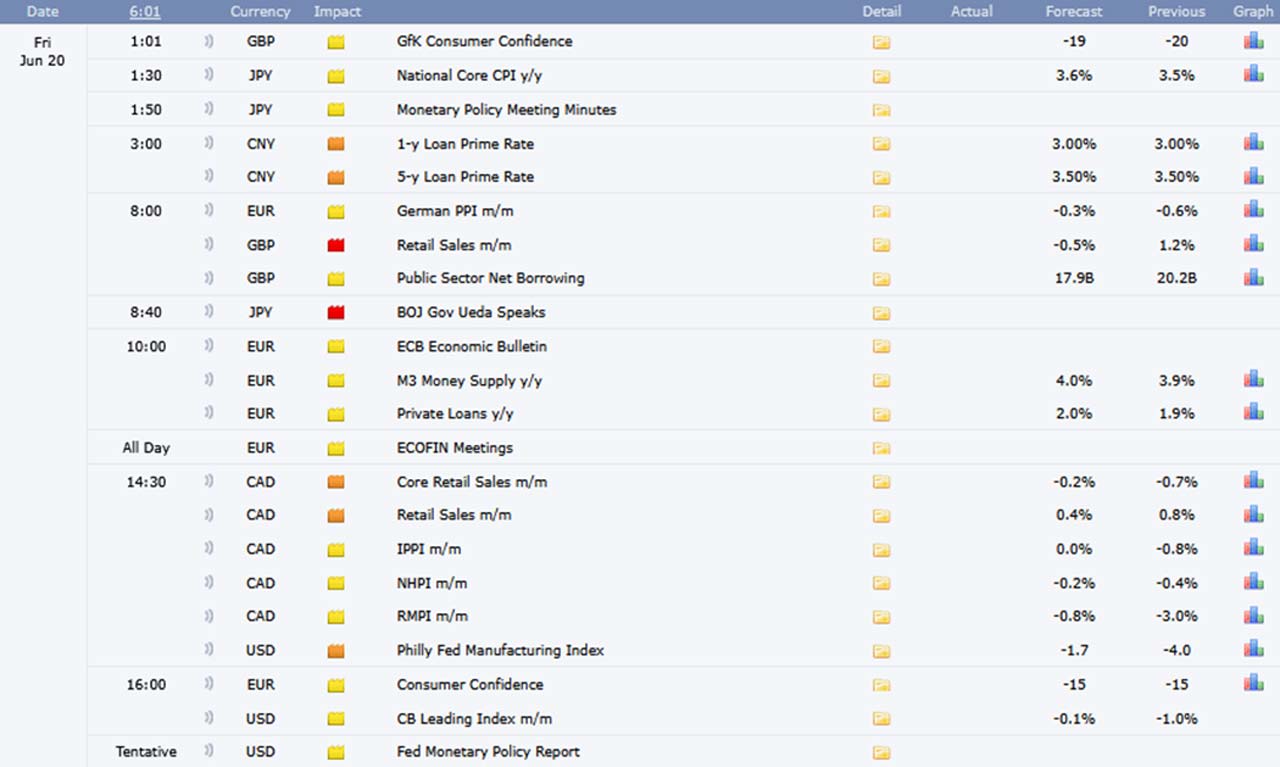Click the 6:01 time header link
Viewport: 1280px width, 767px height.
(x=146, y=12)
